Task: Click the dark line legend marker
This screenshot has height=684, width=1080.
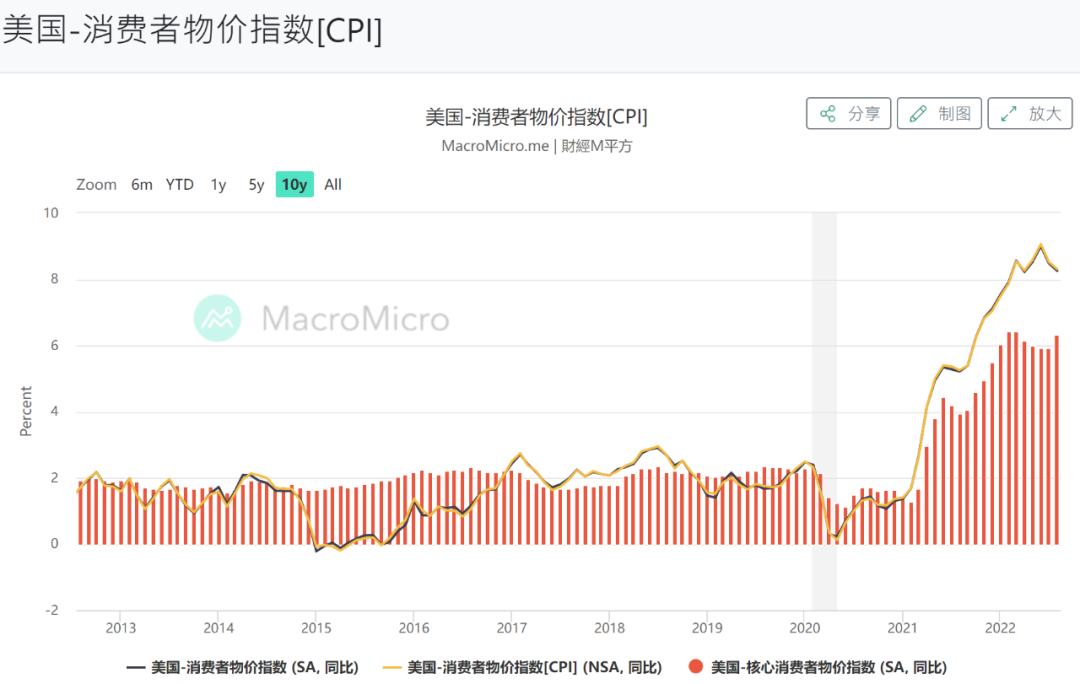Action: point(136,667)
